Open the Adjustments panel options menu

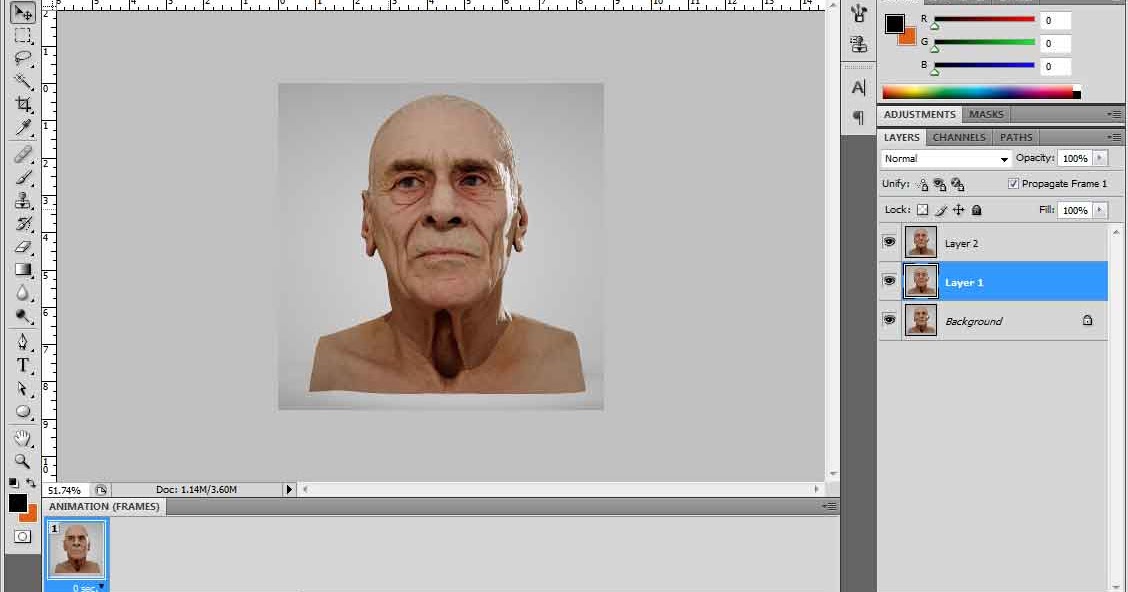point(1114,114)
